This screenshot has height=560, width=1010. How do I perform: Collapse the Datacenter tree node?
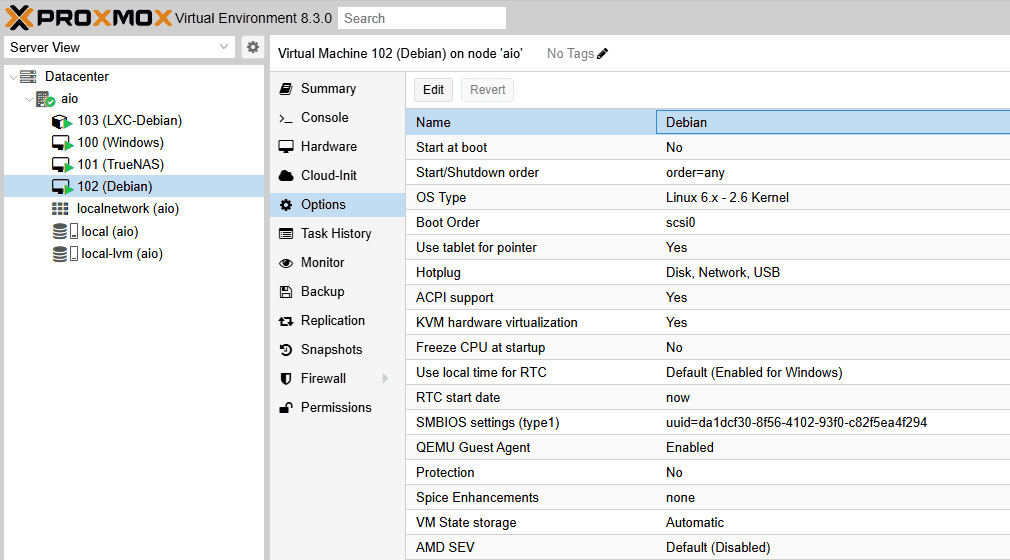(13, 77)
